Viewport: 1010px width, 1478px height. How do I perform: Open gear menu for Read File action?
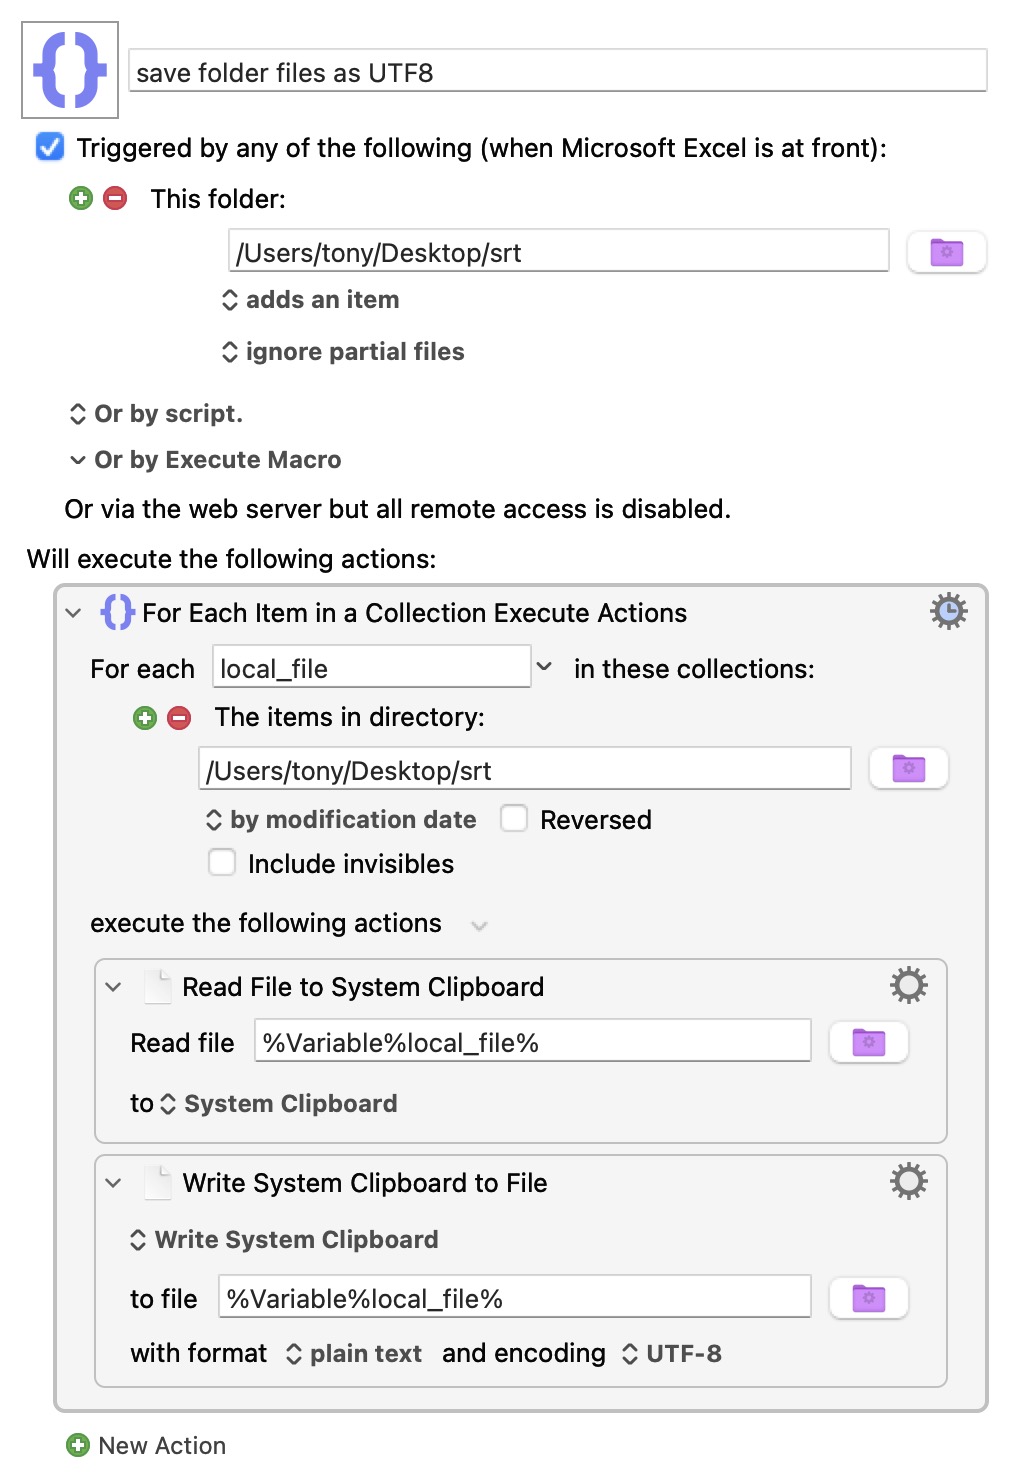coord(908,986)
